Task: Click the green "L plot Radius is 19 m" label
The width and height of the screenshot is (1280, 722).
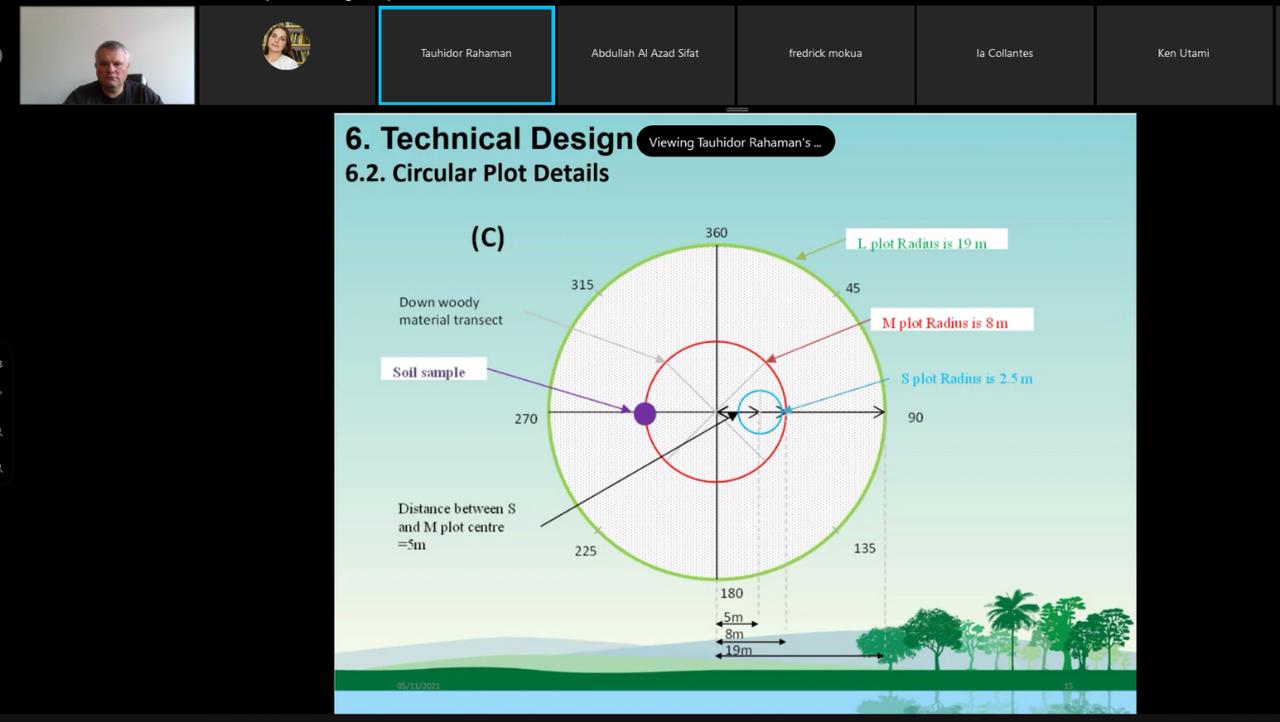Action: click(925, 241)
